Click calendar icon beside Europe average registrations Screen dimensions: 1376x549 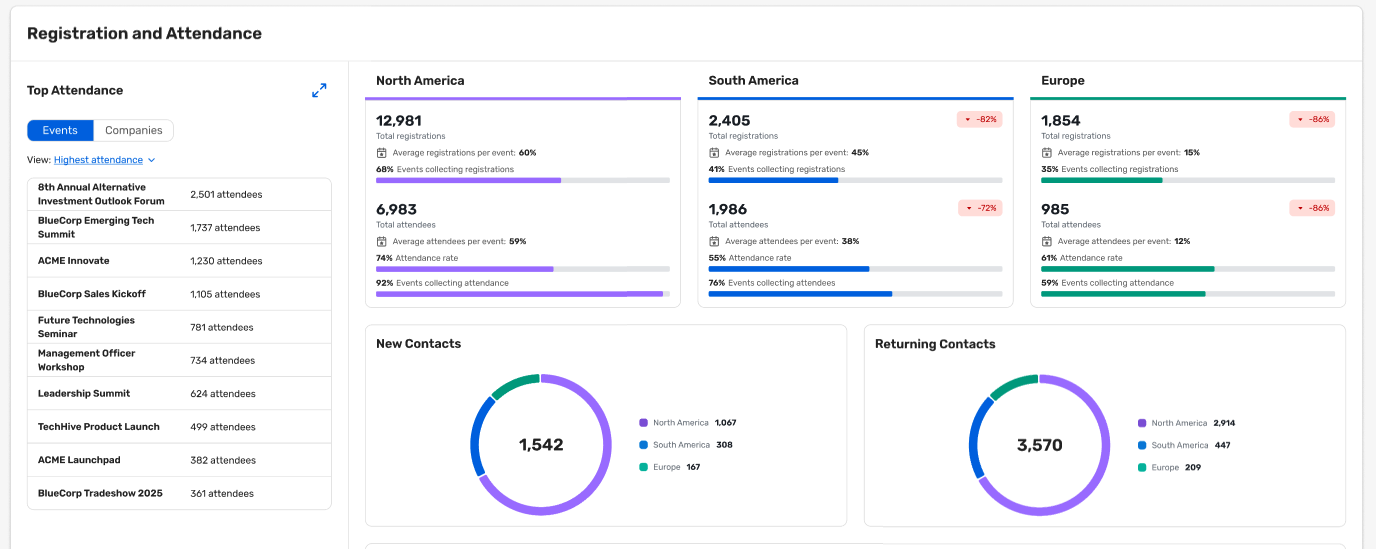click(1046, 153)
